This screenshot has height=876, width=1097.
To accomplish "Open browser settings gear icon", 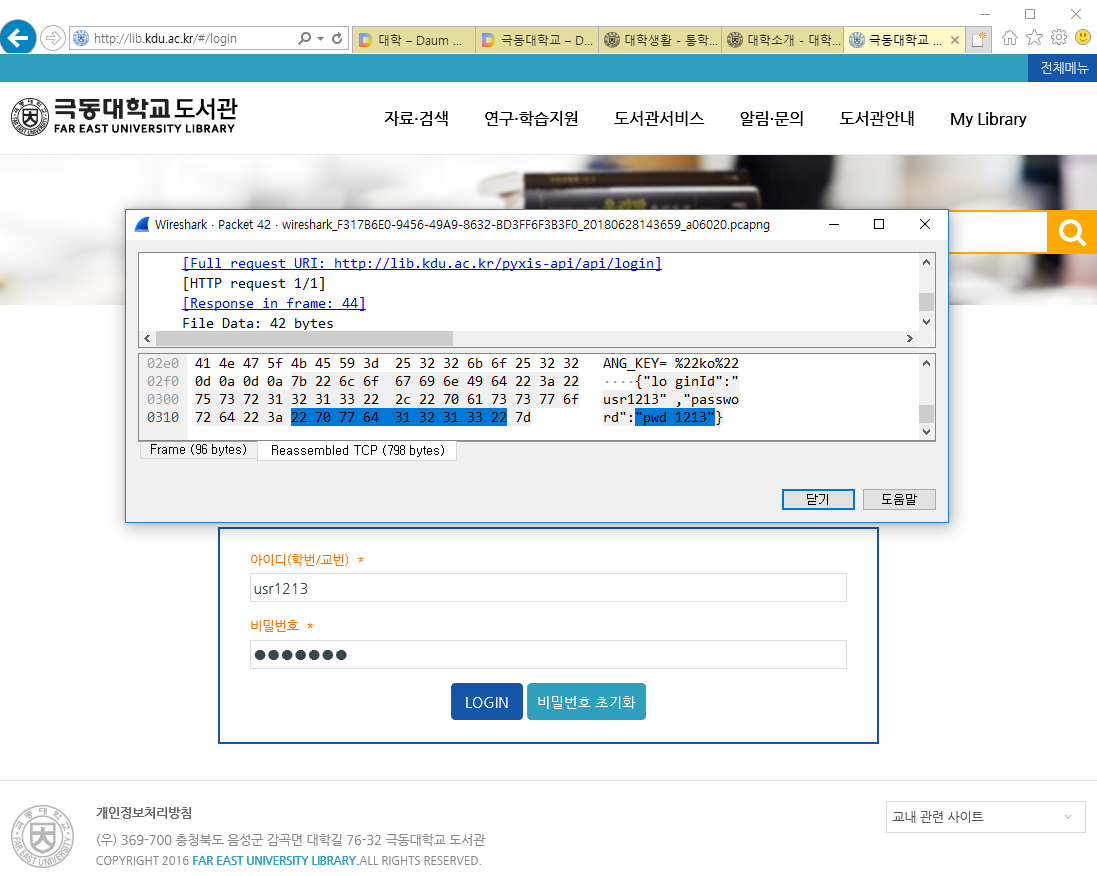I will [1059, 38].
